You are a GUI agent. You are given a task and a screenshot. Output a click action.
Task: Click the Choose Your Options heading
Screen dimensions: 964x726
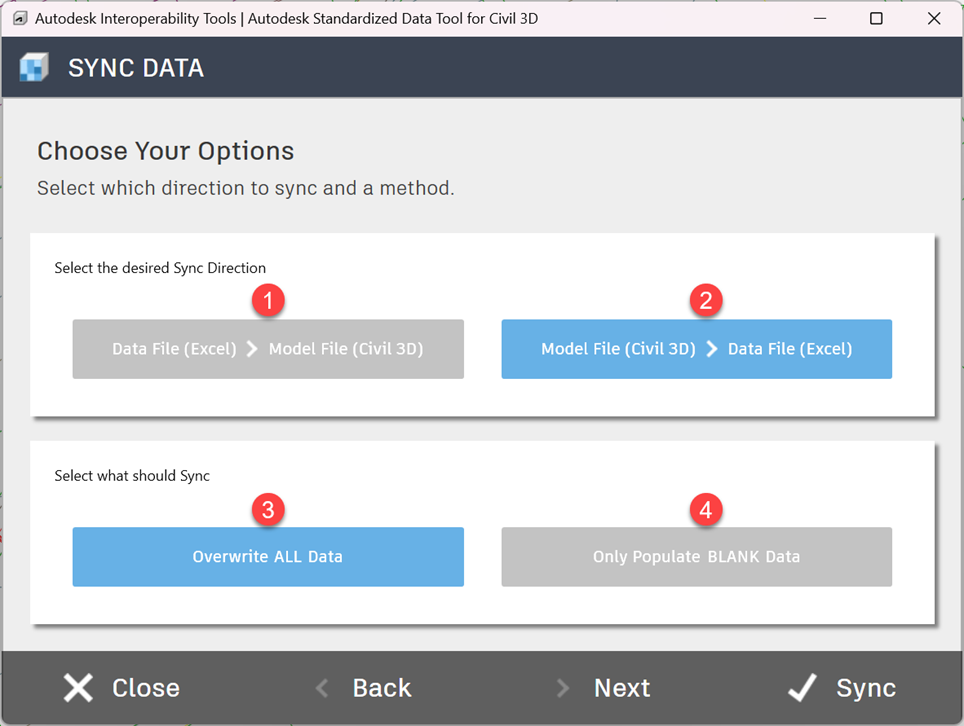[x=166, y=151]
